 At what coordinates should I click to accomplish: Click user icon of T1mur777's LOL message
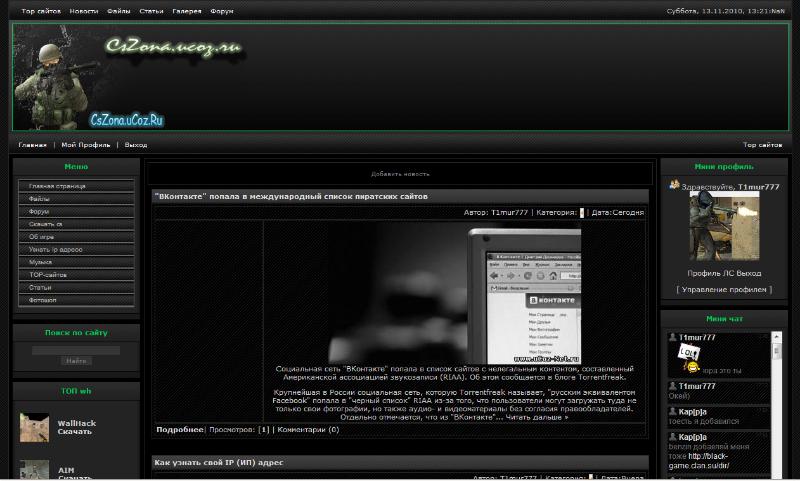coord(673,337)
